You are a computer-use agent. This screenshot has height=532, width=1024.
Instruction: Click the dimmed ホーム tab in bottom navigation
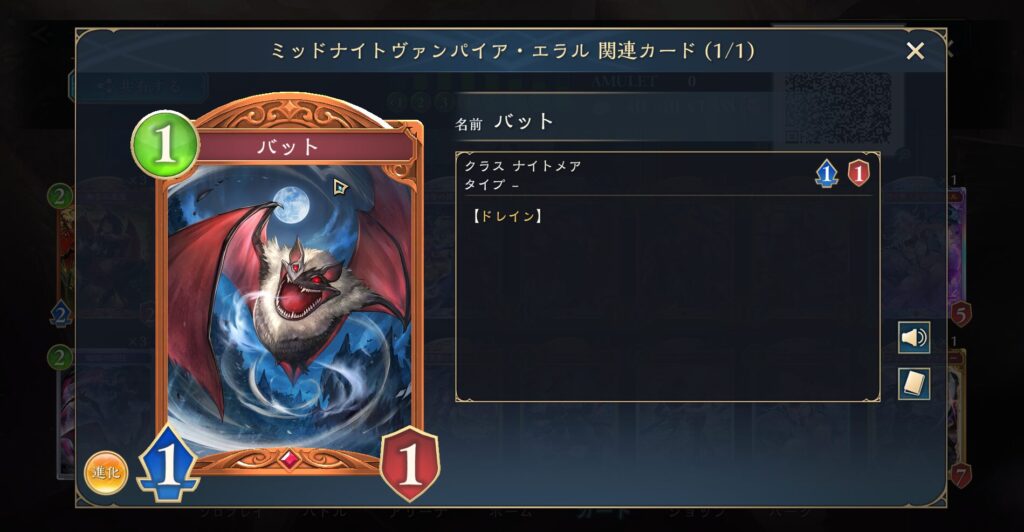(x=511, y=512)
